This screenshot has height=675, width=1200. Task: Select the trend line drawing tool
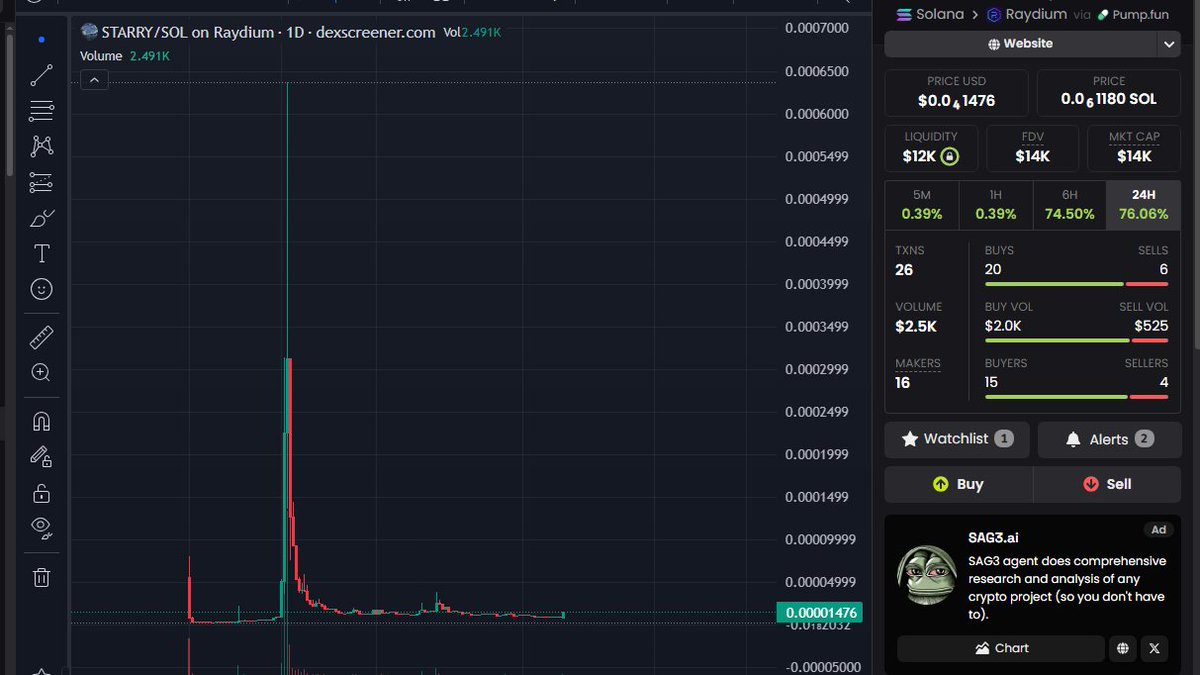(41, 75)
